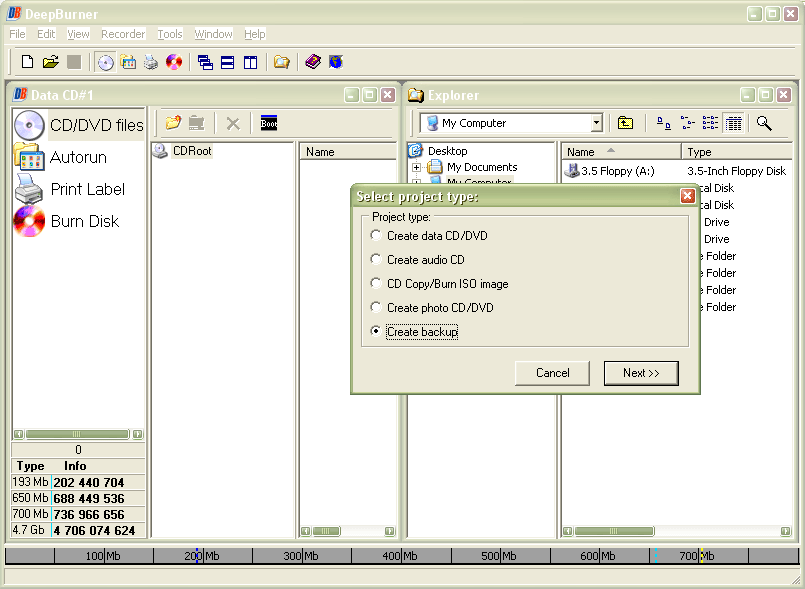Click the magnifier search icon in Explorer

[764, 123]
